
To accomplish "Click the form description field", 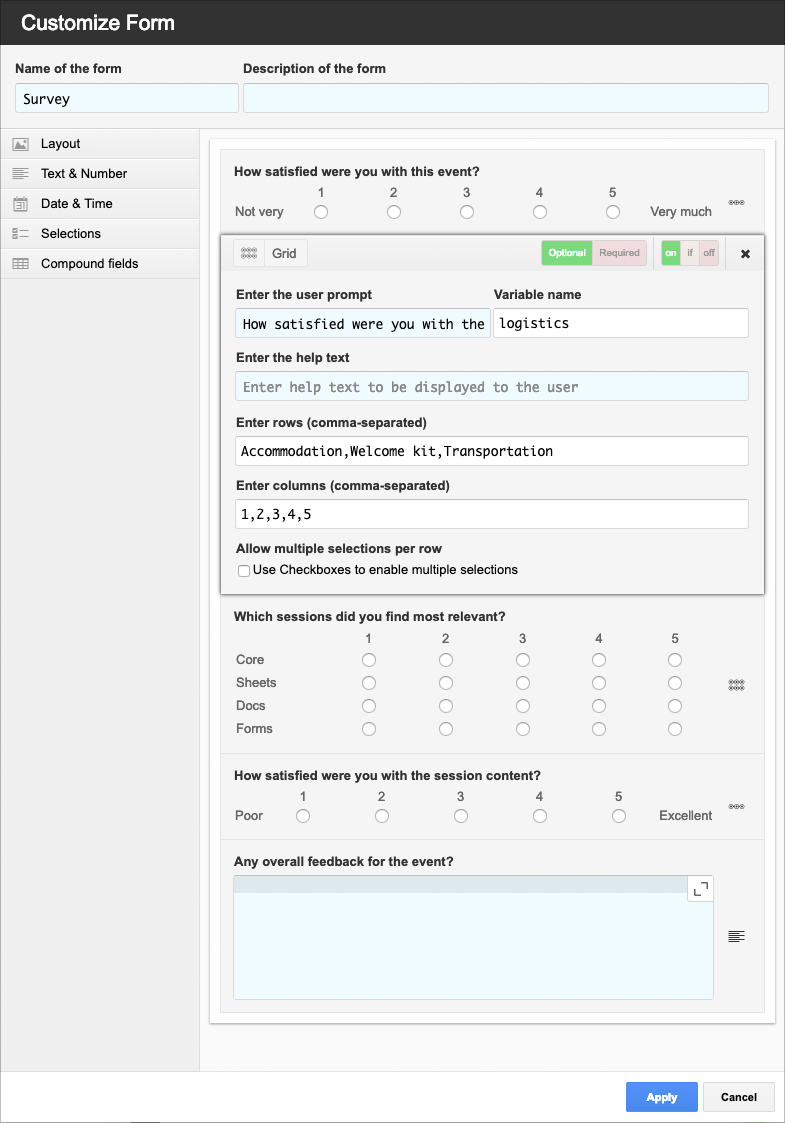I will tap(506, 98).
